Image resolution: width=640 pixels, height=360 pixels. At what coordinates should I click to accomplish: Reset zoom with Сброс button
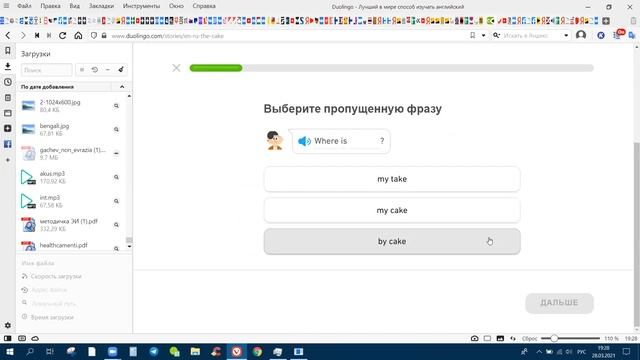[529, 338]
